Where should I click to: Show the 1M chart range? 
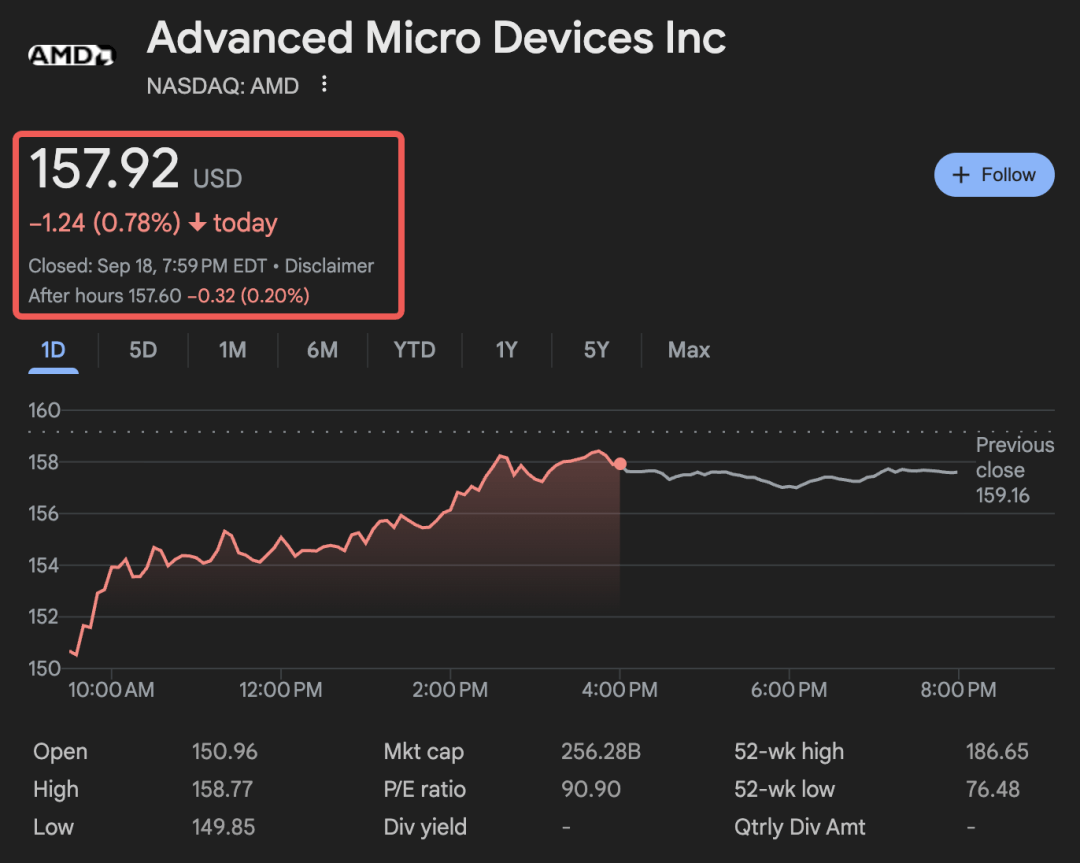(232, 350)
